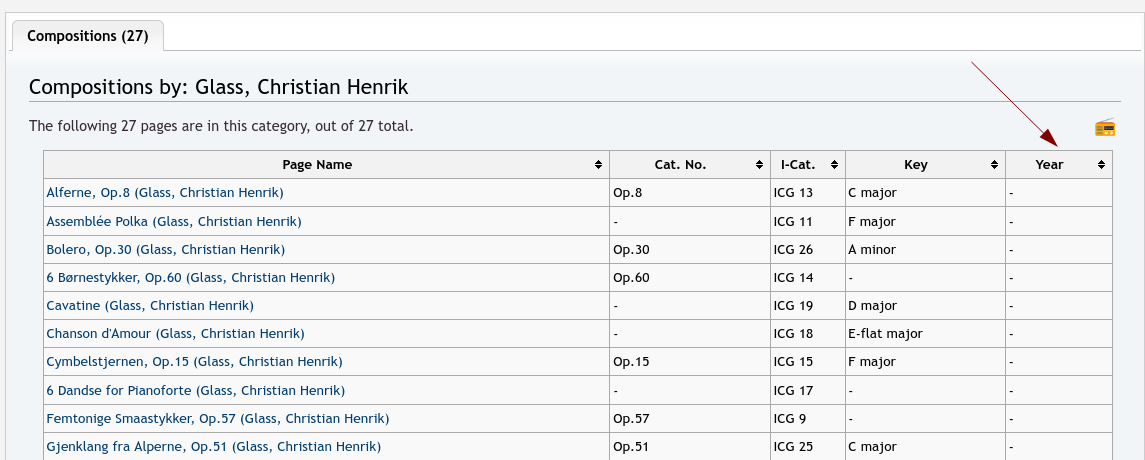
Task: Click the Key column header text
Action: [x=915, y=165]
